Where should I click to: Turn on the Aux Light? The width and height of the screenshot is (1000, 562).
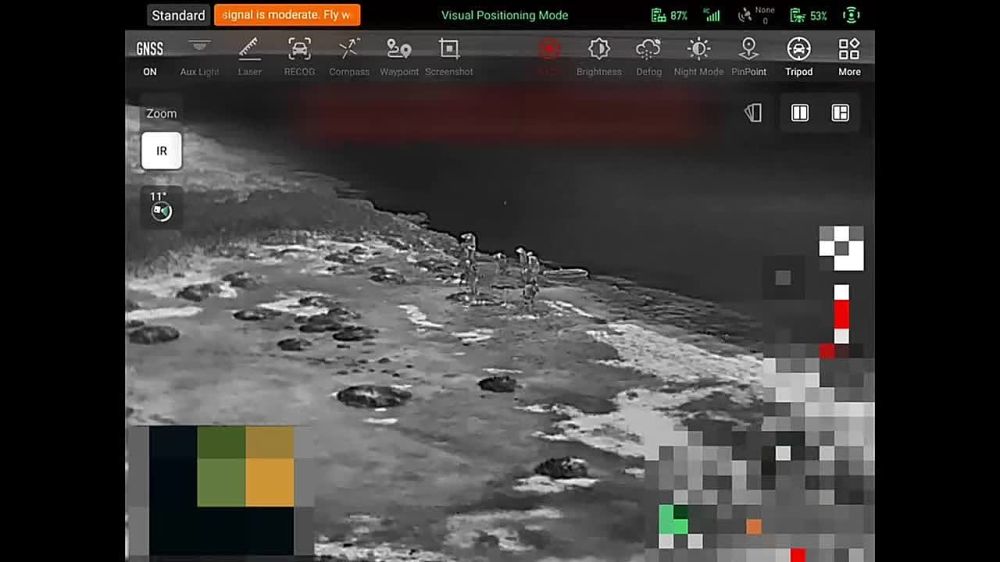(200, 57)
